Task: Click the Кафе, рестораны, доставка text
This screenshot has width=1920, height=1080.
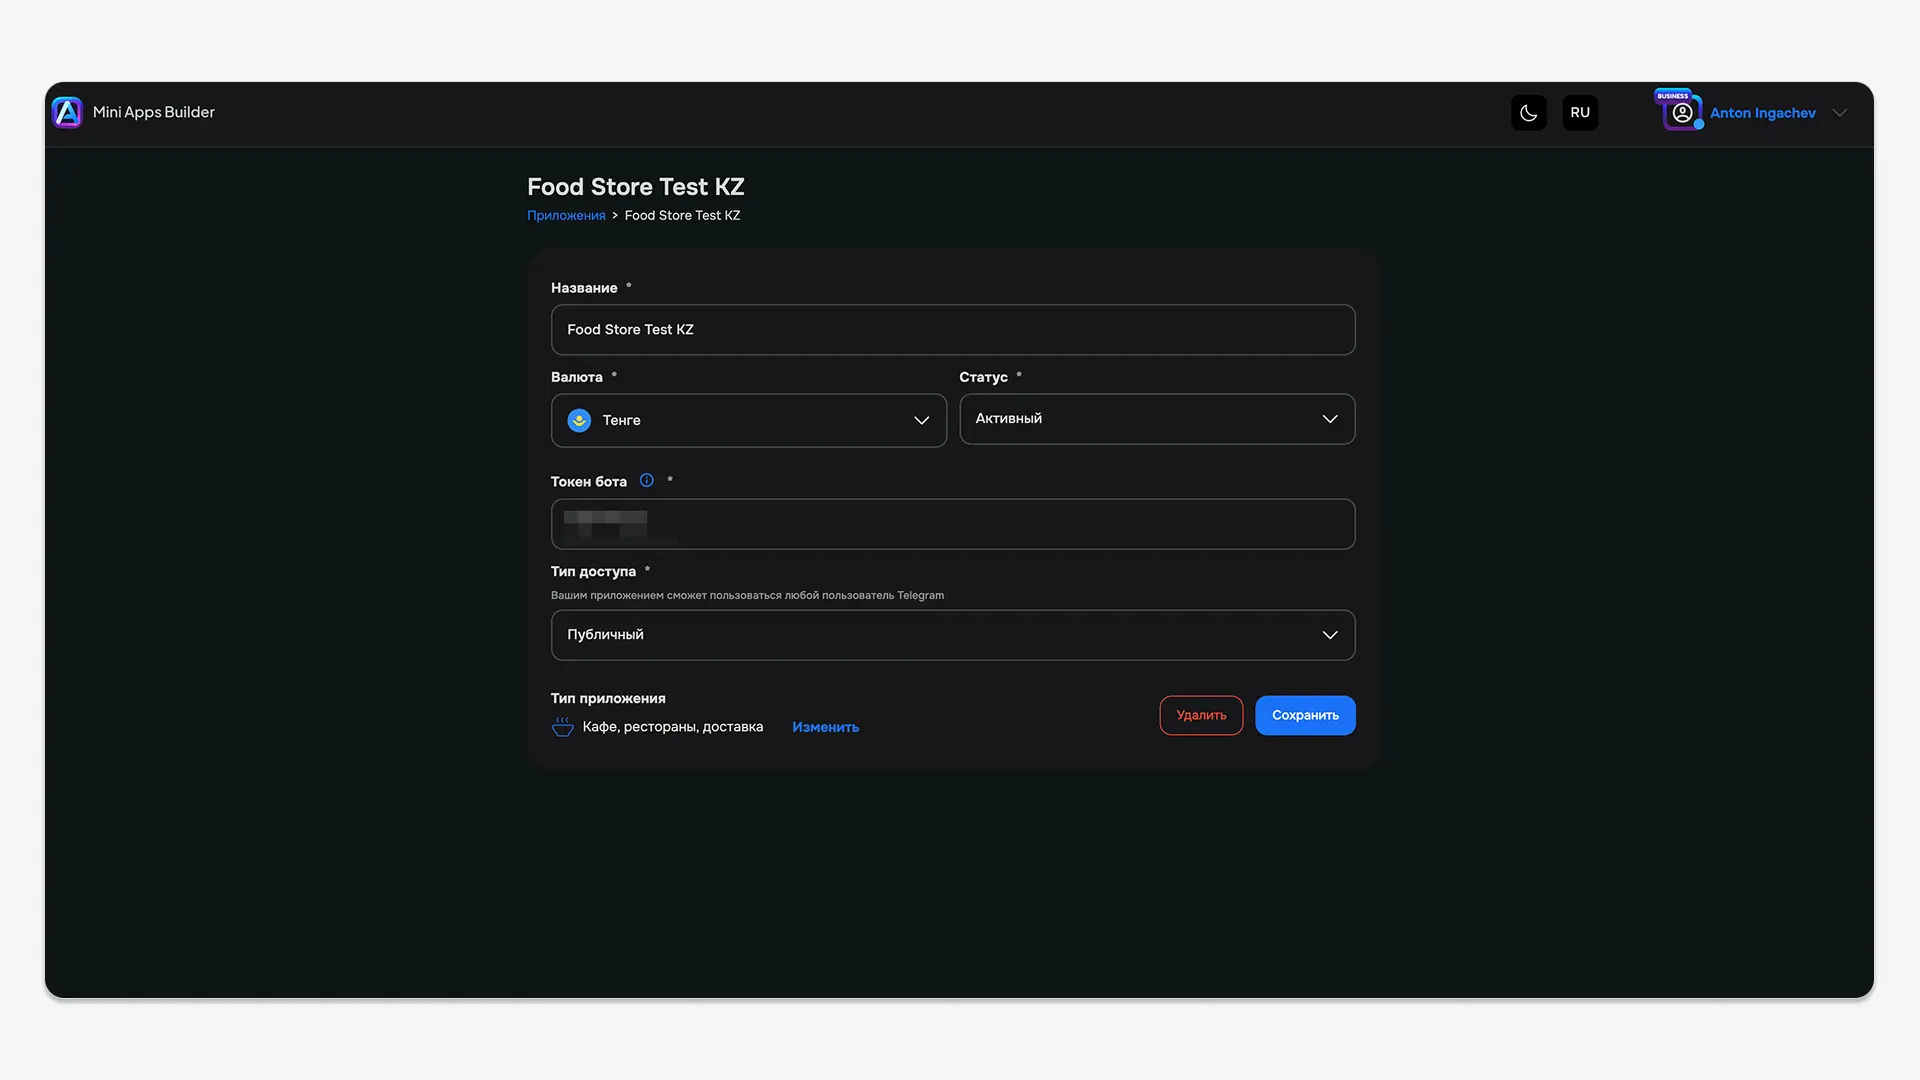Action: pos(673,727)
